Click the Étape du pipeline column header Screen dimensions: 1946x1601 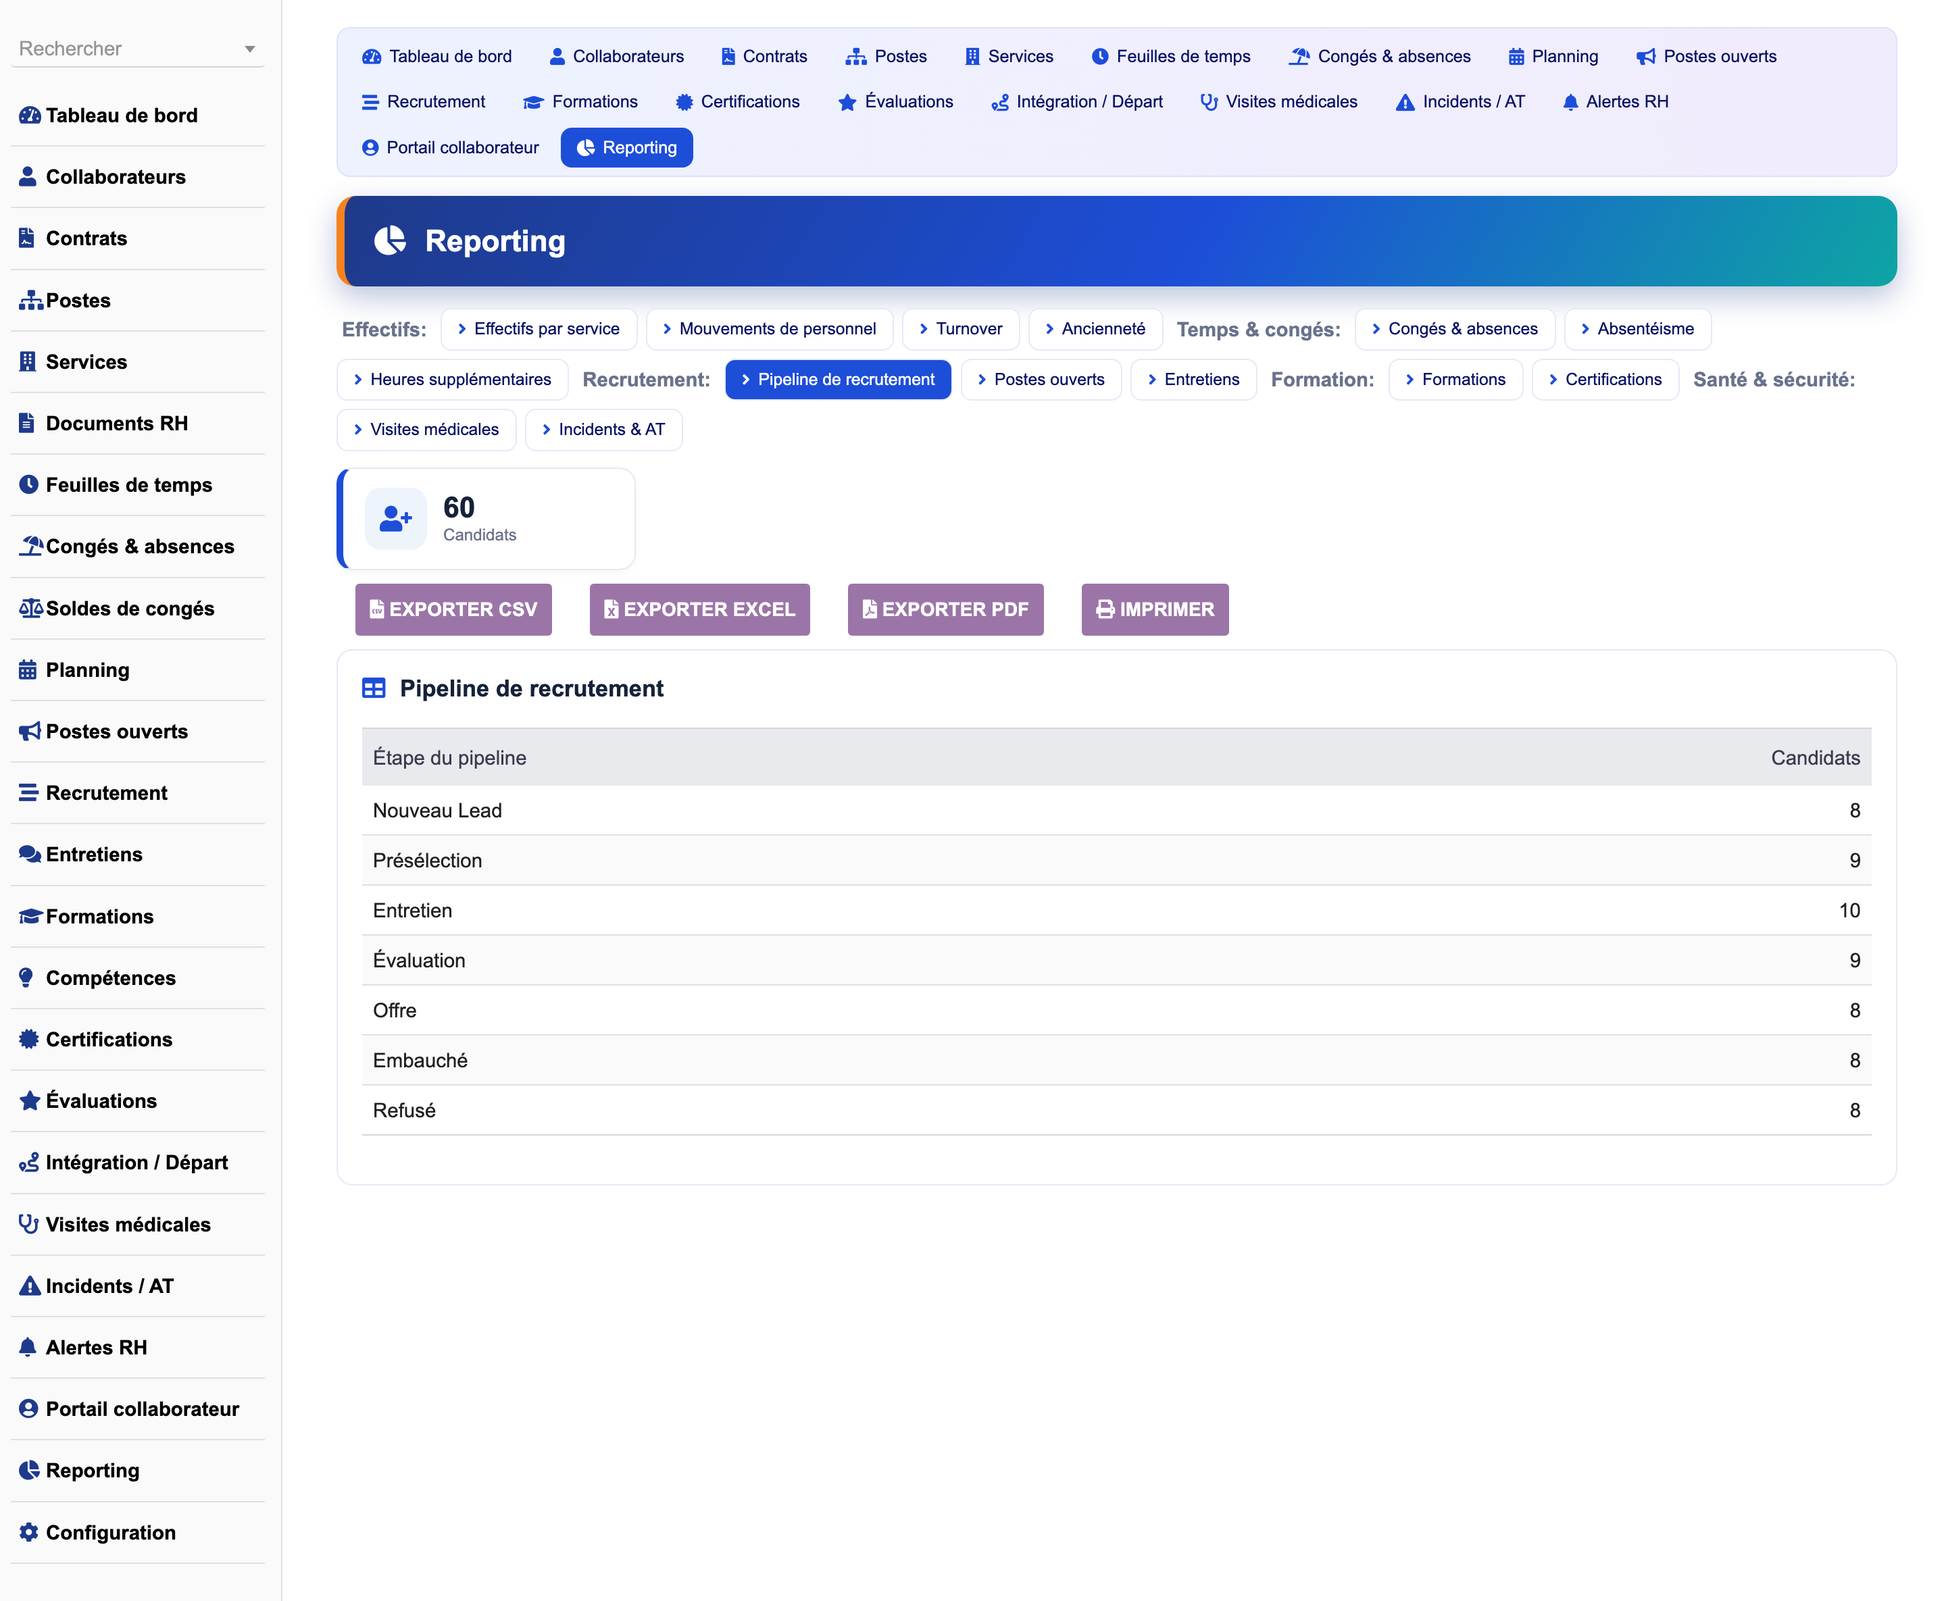(x=449, y=758)
